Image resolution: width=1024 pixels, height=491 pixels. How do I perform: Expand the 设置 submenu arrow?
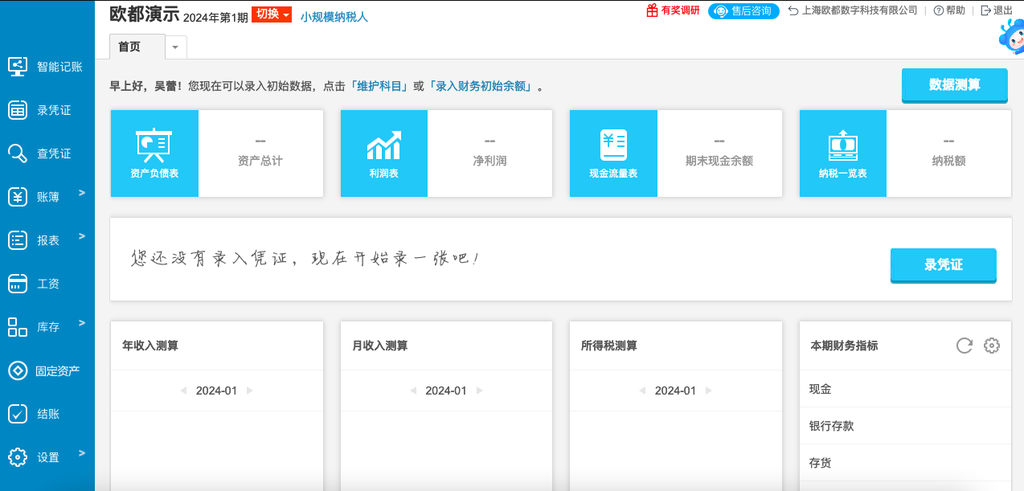click(x=82, y=452)
